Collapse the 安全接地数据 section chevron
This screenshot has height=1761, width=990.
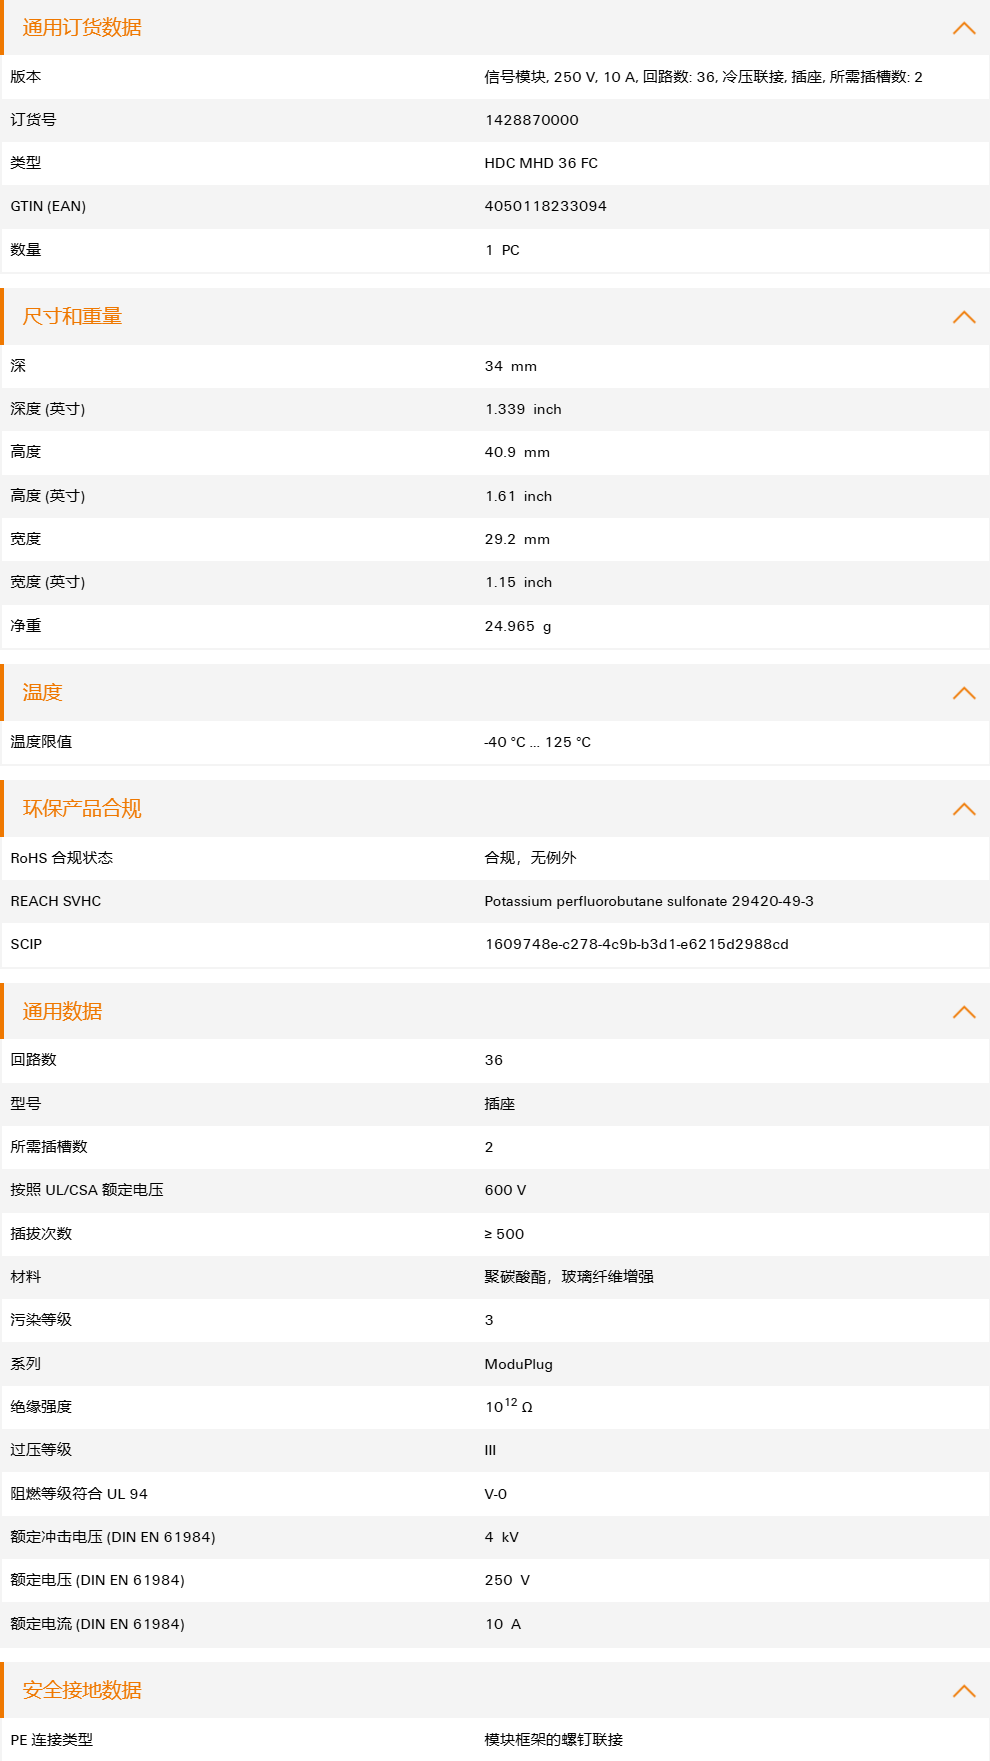pos(964,1691)
